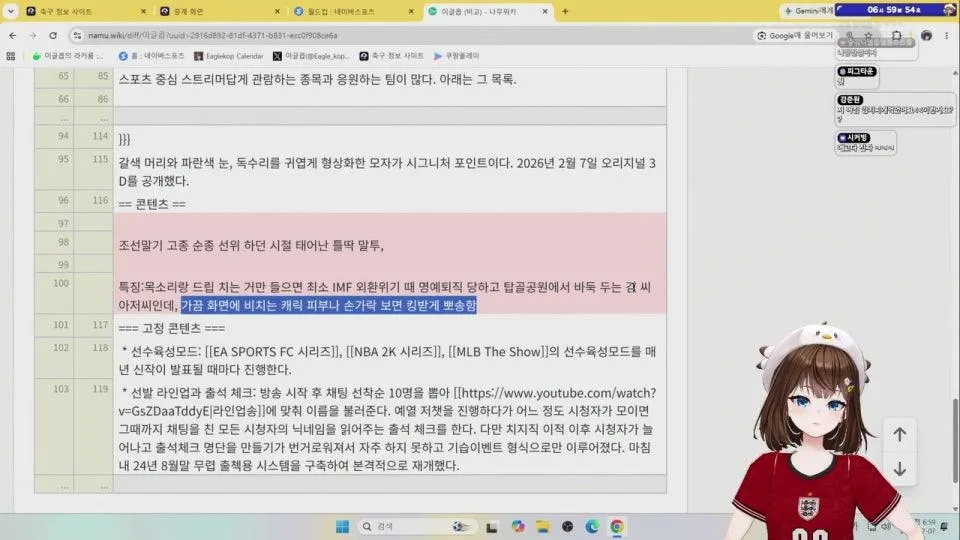Viewport: 960px width, 540px height.
Task: Open the Chrome apps grid icon
Action: (10, 56)
